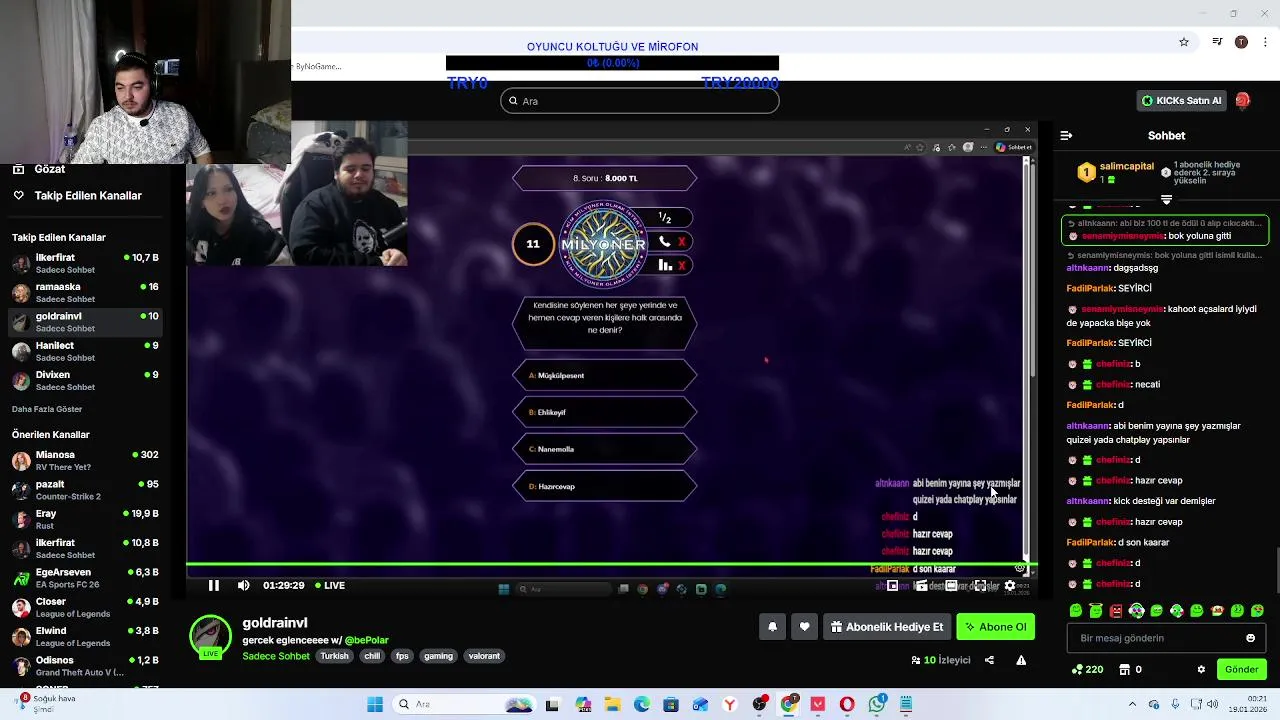This screenshot has height=720, width=1280.
Task: Open Elwind channel
Action: [x=87, y=636]
